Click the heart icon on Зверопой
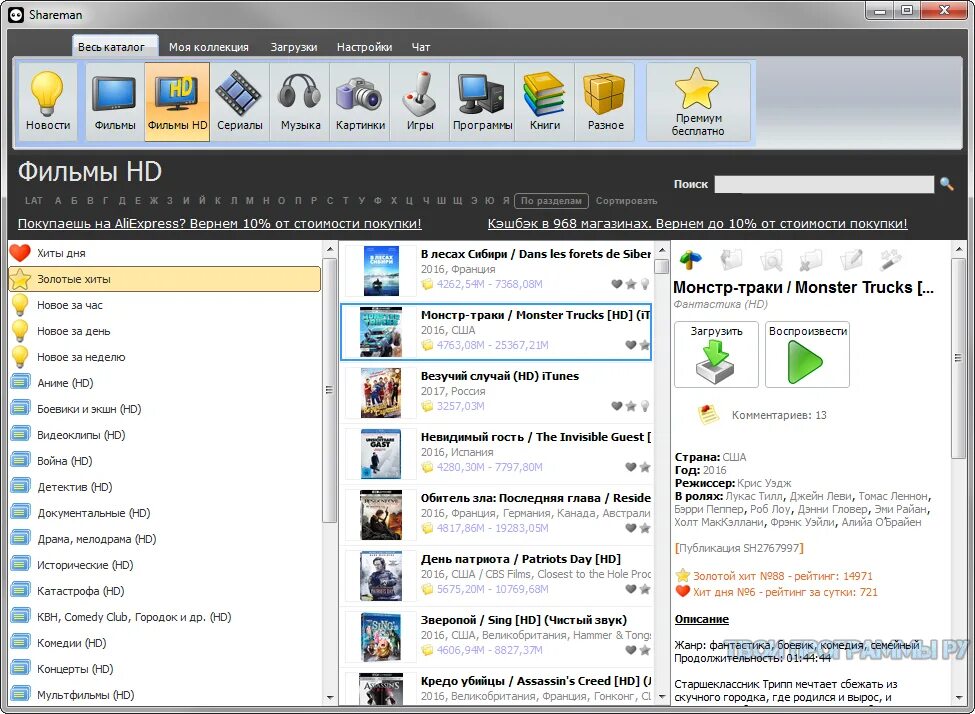 pos(631,650)
